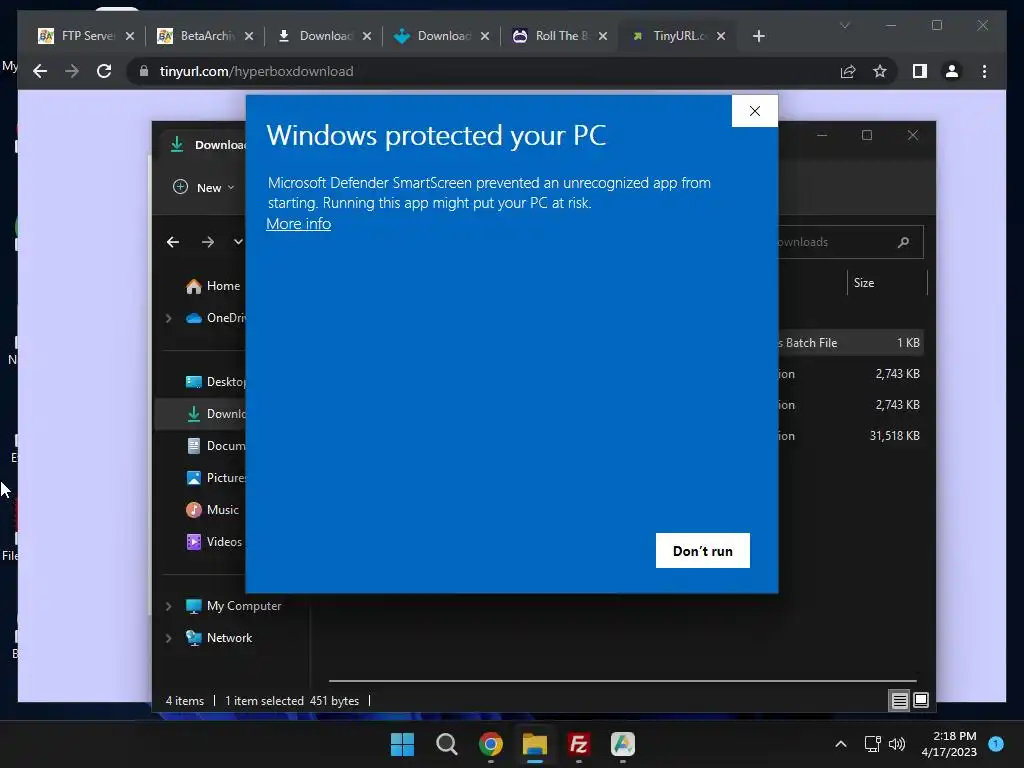Open a new Chrome tab
This screenshot has width=1024, height=768.
tap(758, 36)
